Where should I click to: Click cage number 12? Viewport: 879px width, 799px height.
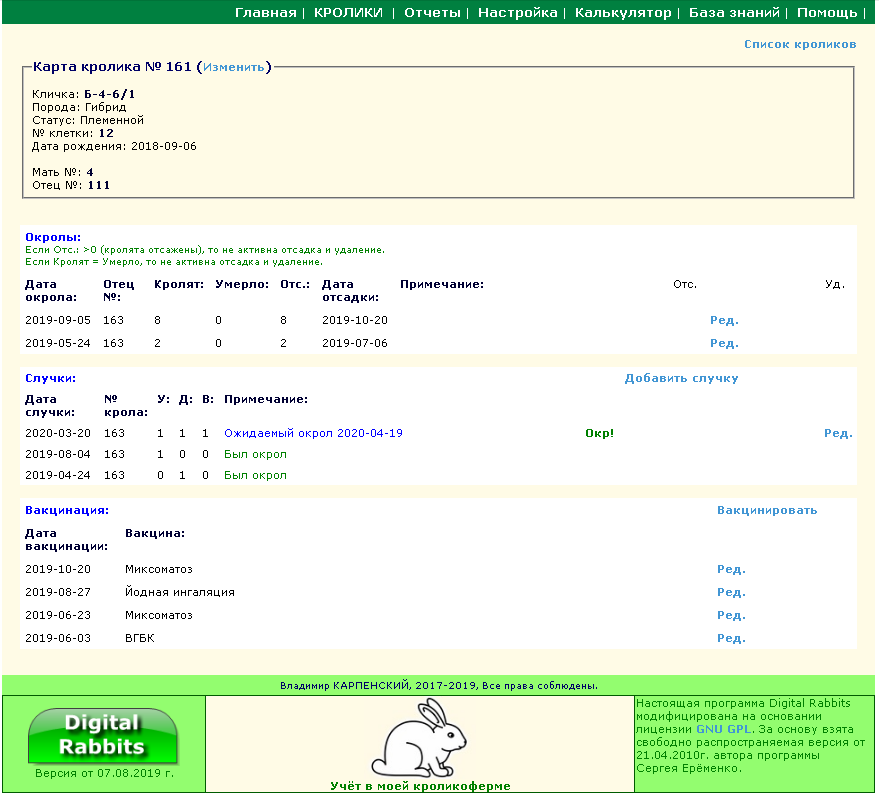[x=106, y=133]
